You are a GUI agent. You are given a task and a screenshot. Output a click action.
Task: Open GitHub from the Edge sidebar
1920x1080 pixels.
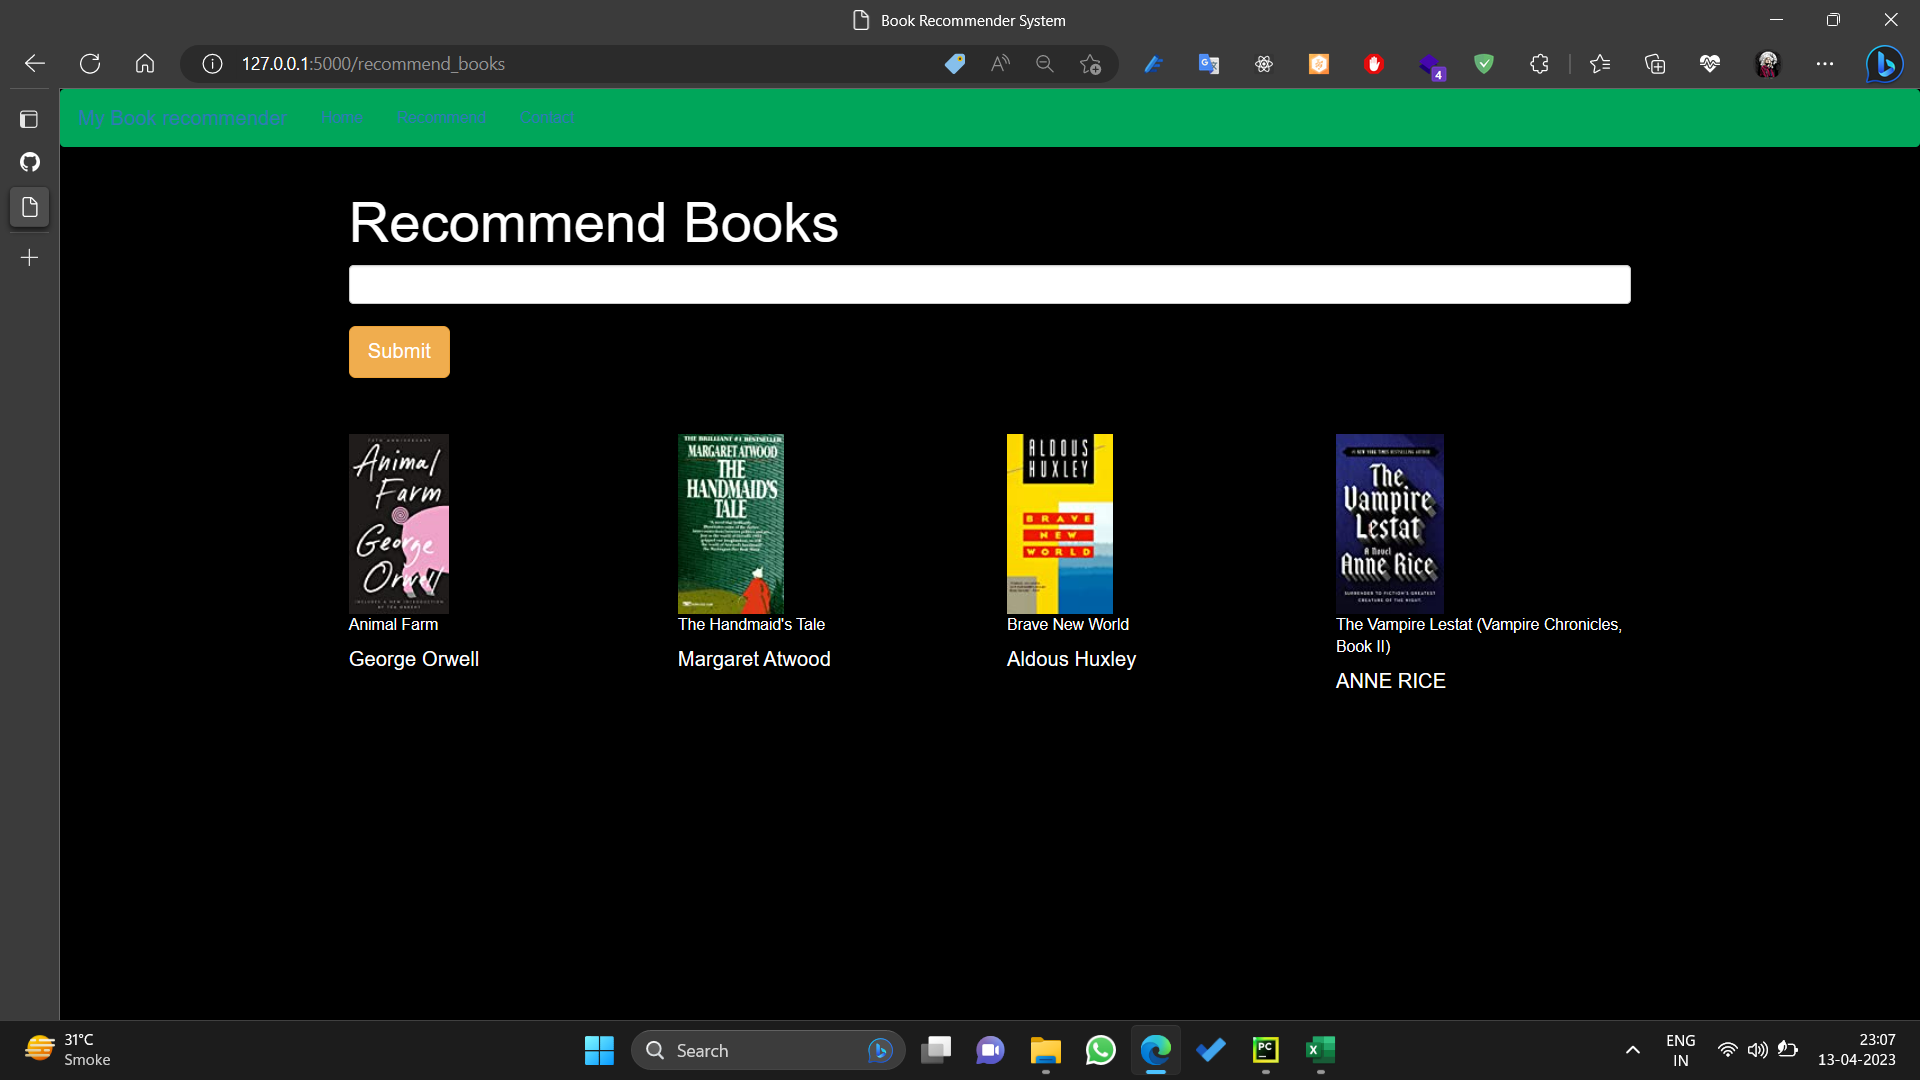click(x=29, y=162)
